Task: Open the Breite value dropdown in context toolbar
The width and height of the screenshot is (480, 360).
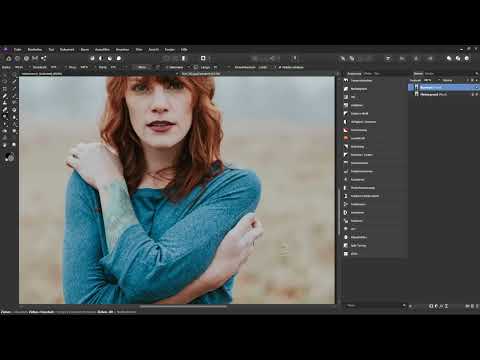Action: 29,67
